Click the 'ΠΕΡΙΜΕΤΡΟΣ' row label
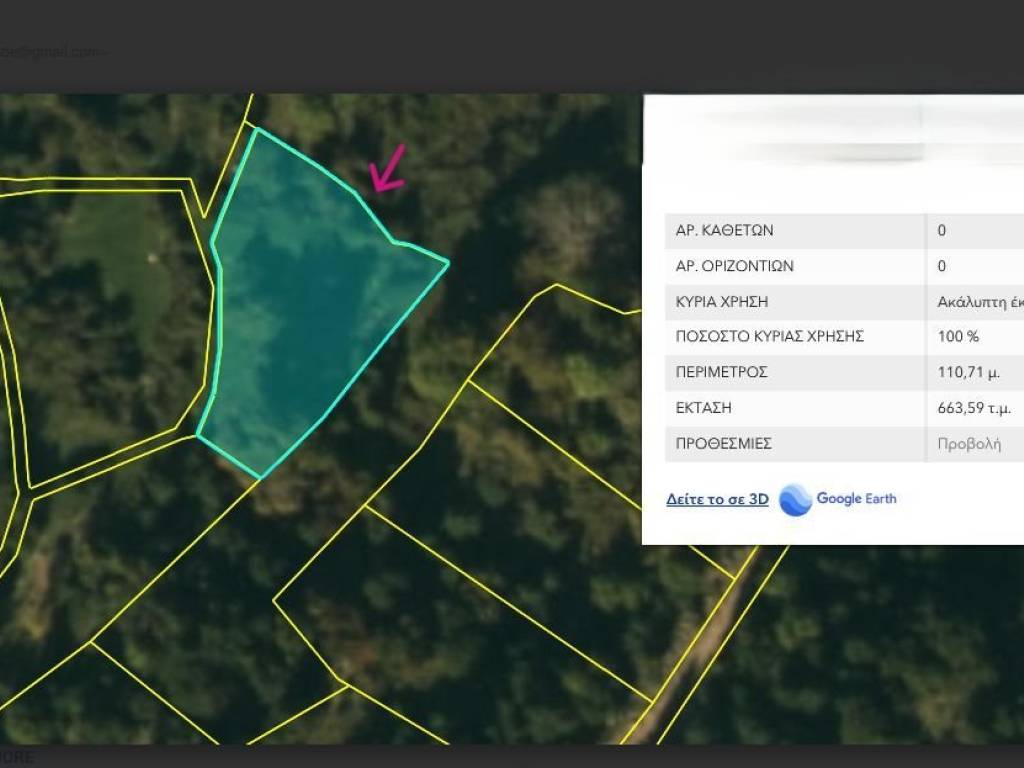 721,372
